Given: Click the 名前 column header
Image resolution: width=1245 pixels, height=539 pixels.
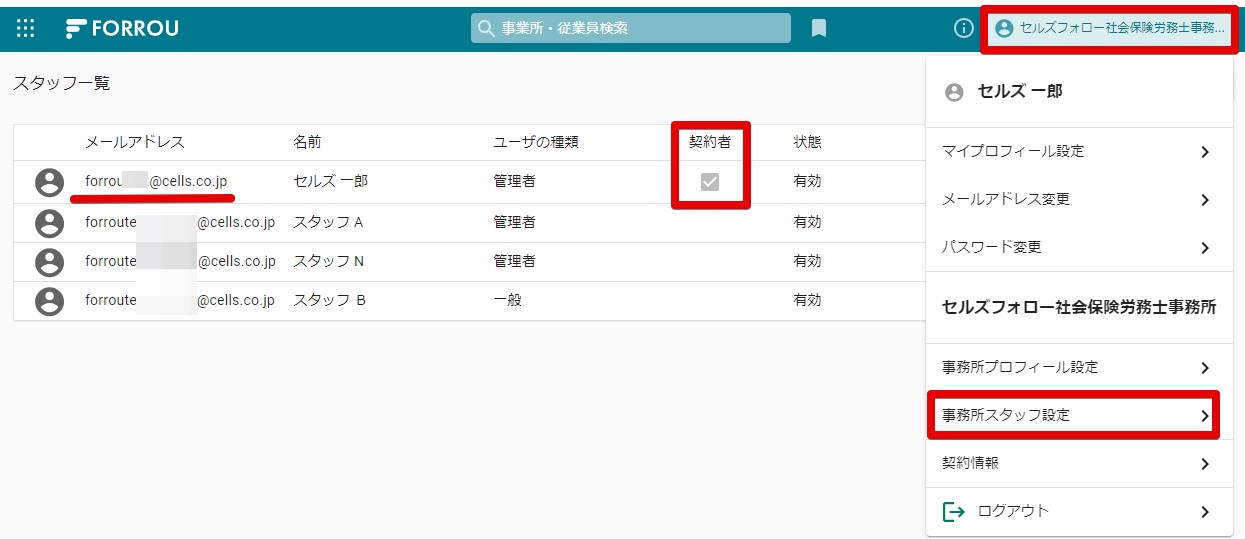Looking at the screenshot, I should [308, 142].
